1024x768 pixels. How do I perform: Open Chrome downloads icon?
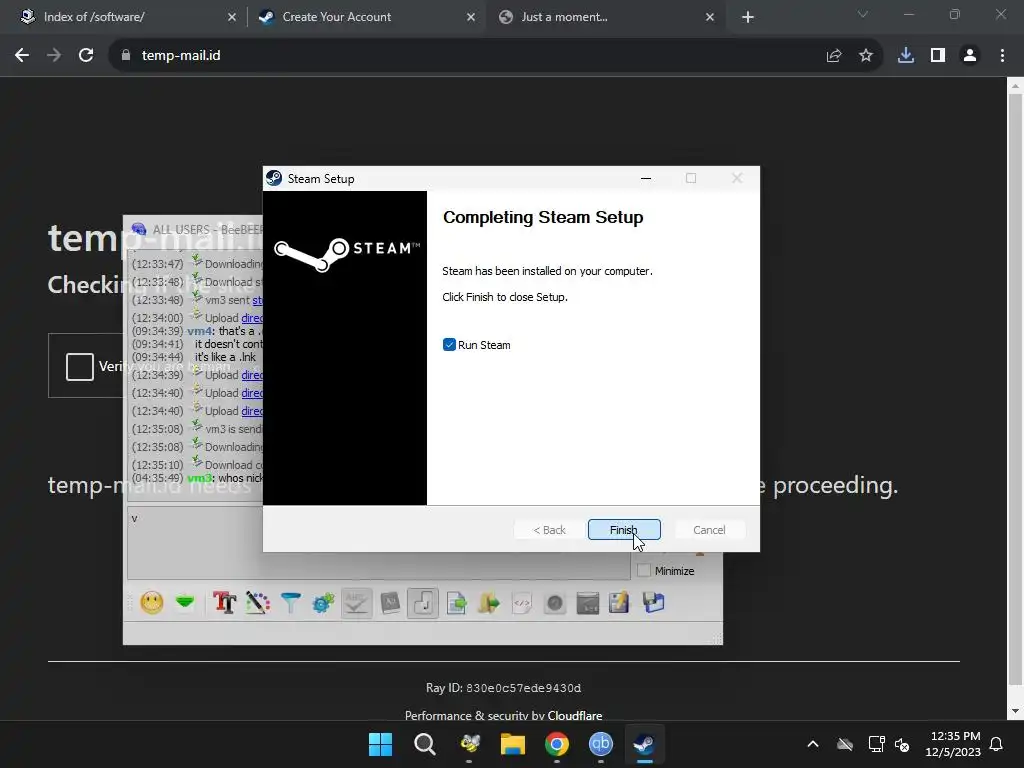pos(906,56)
